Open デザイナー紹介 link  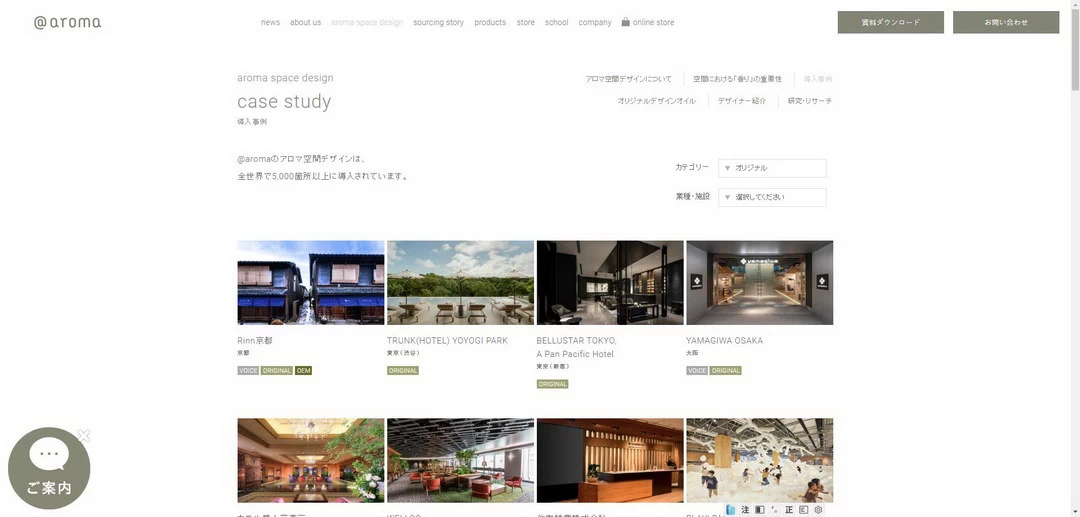point(742,101)
